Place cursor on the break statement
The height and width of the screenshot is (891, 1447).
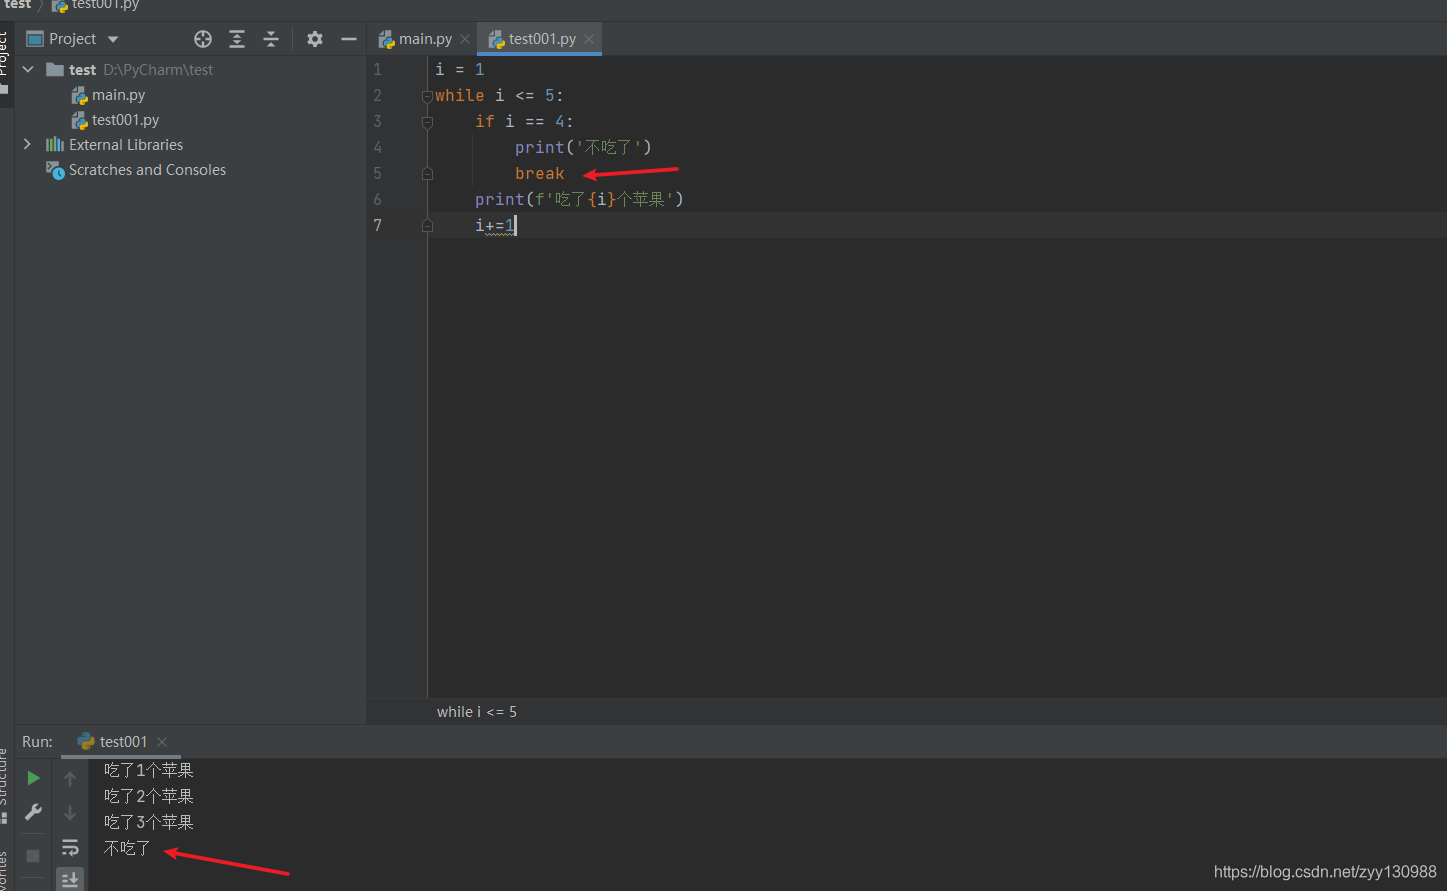coord(540,174)
